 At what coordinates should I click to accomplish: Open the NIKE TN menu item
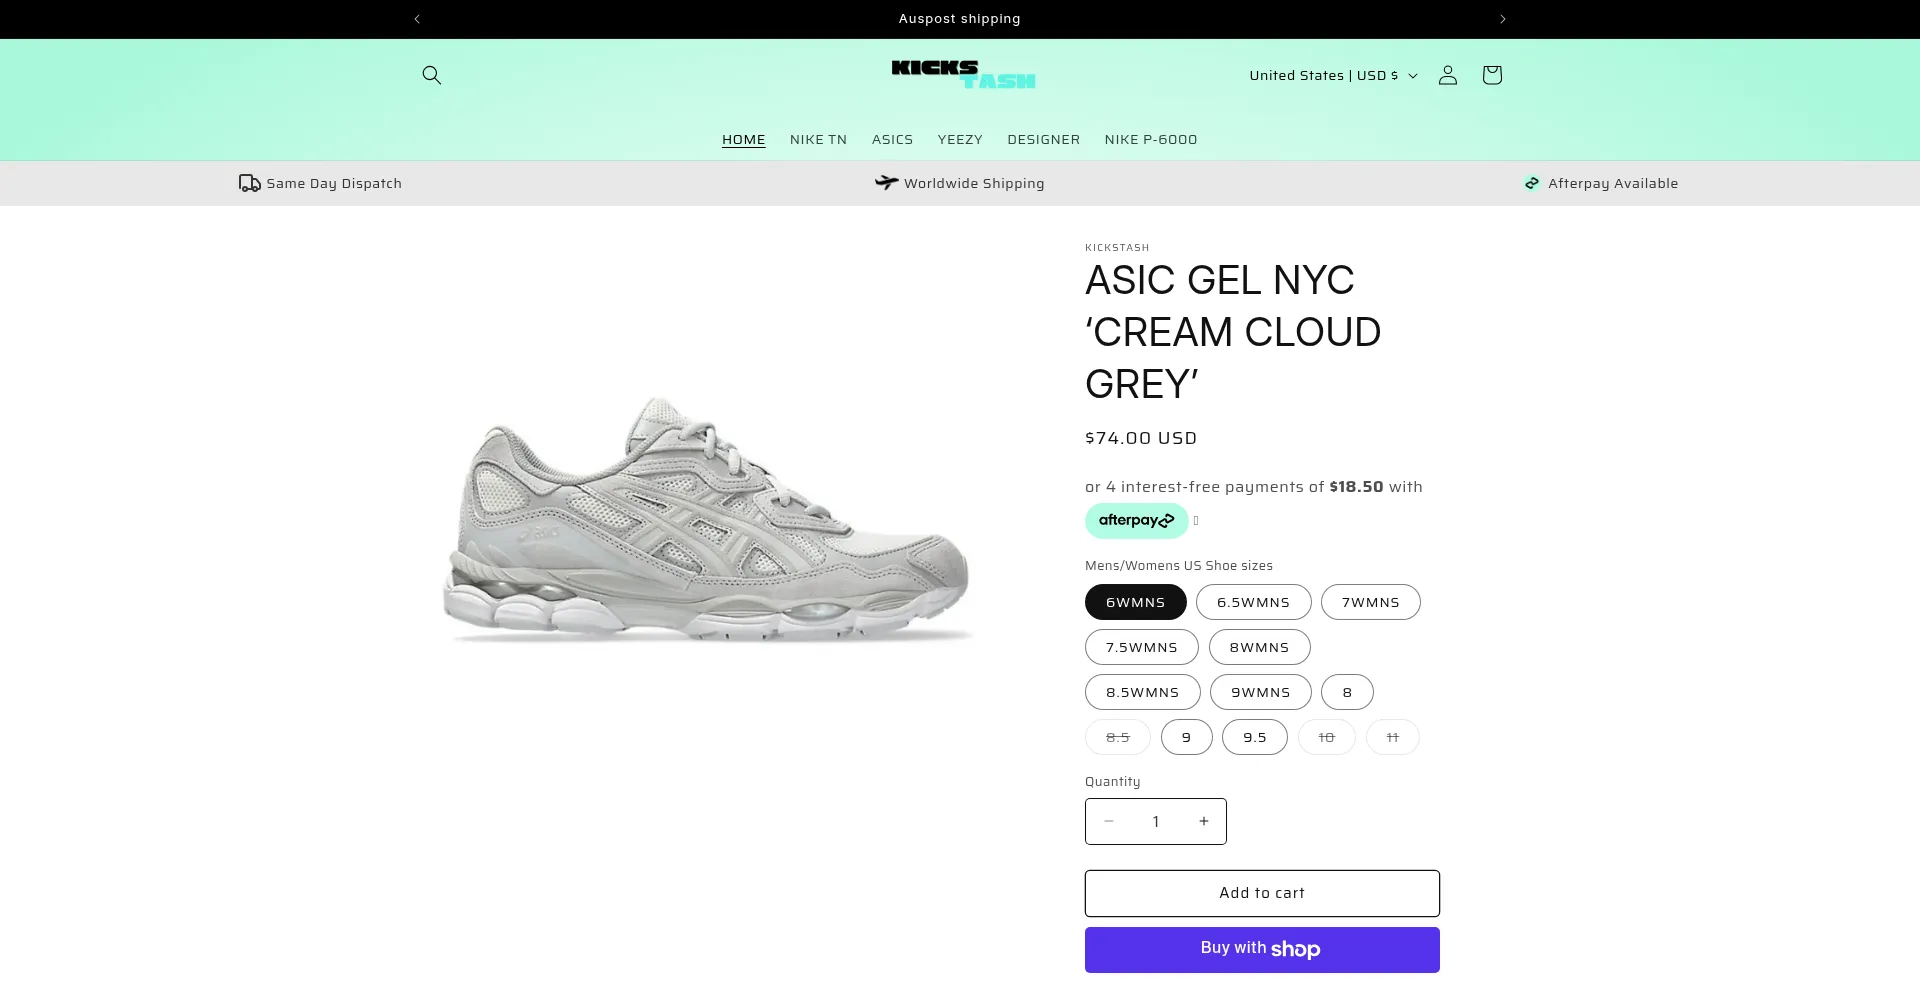click(x=818, y=140)
